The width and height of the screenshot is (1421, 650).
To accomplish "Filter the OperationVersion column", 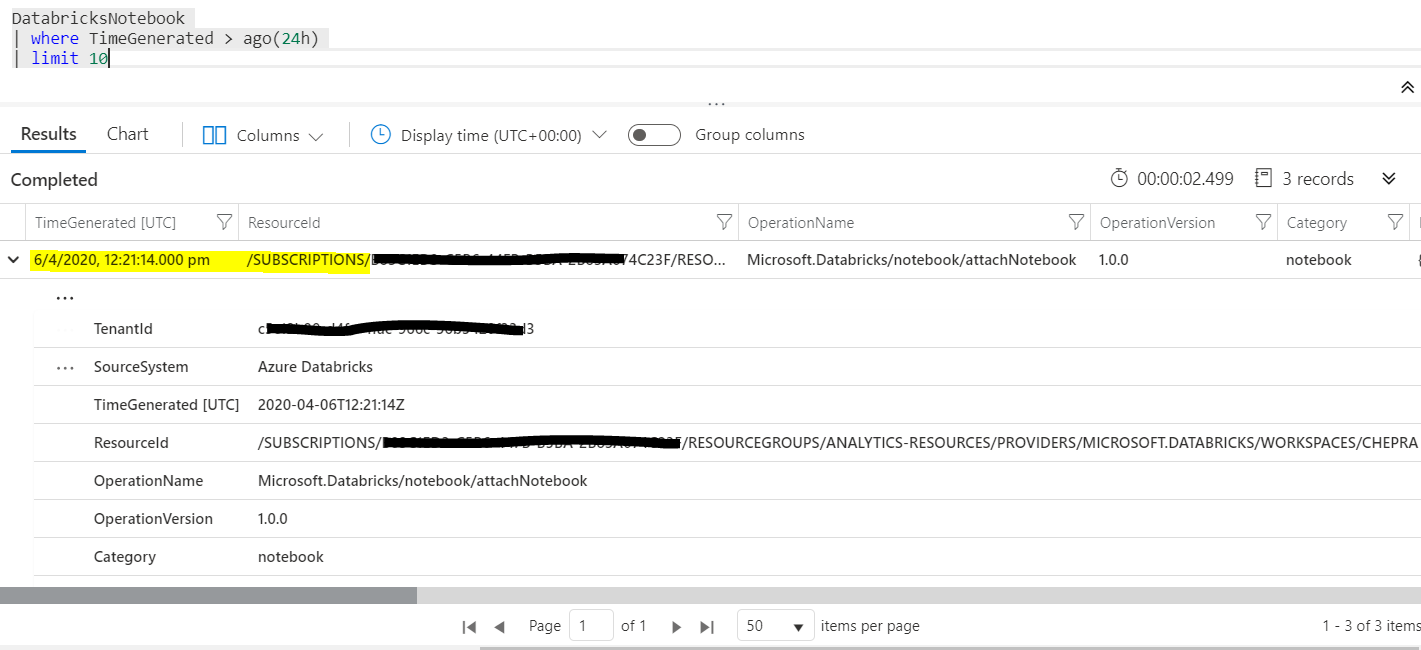I will click(1263, 222).
